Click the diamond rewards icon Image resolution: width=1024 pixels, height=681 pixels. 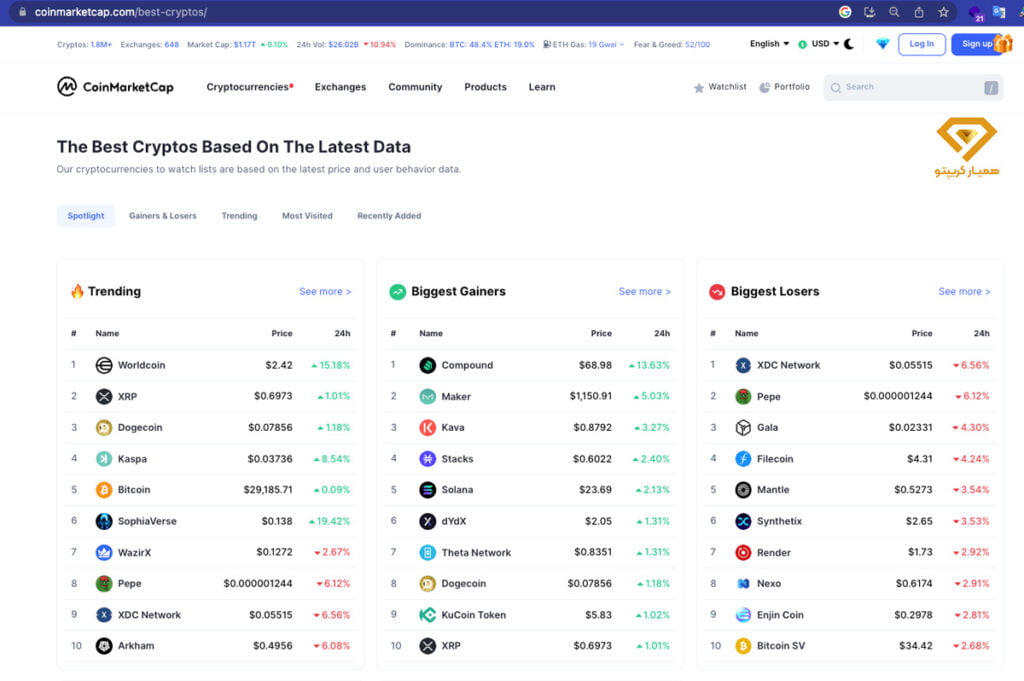click(x=882, y=44)
